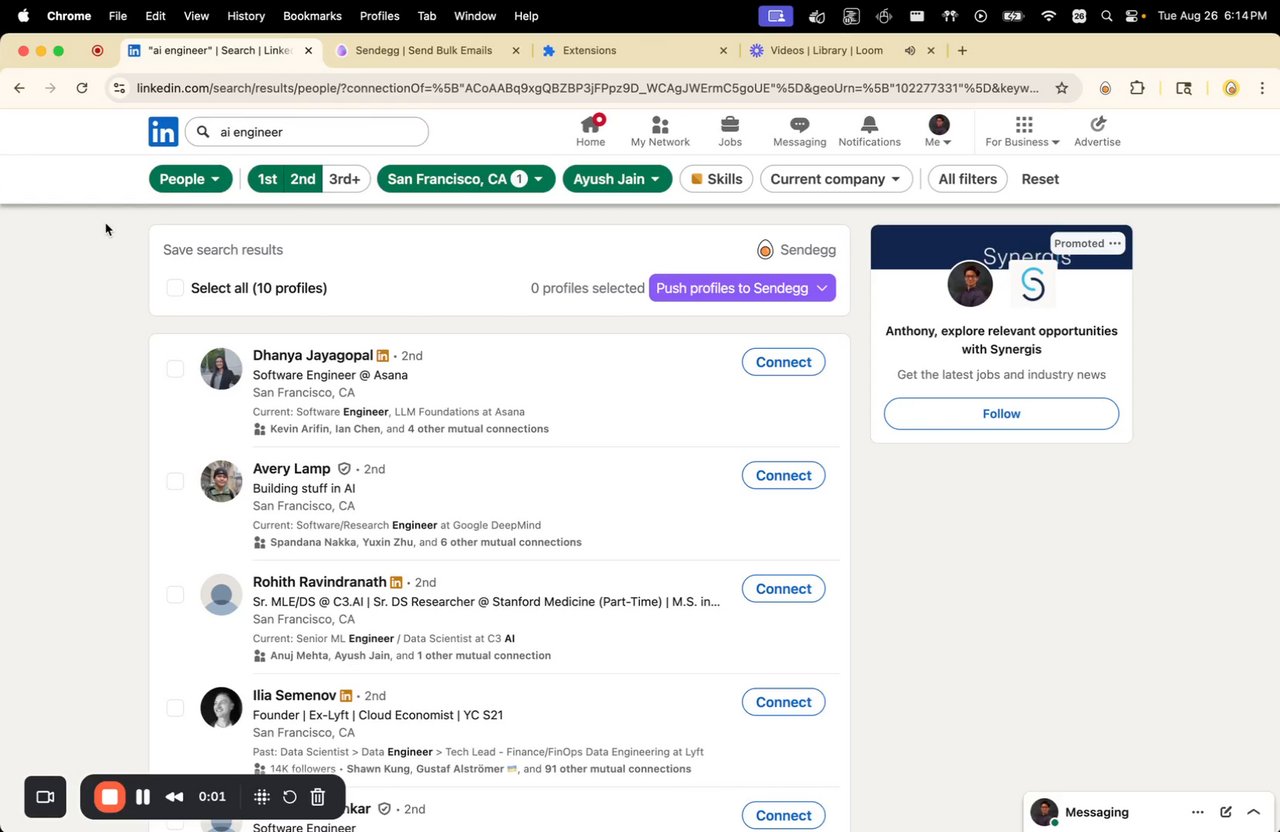The width and height of the screenshot is (1280, 832).
Task: Open macOS Control Center icon
Action: click(x=1133, y=16)
